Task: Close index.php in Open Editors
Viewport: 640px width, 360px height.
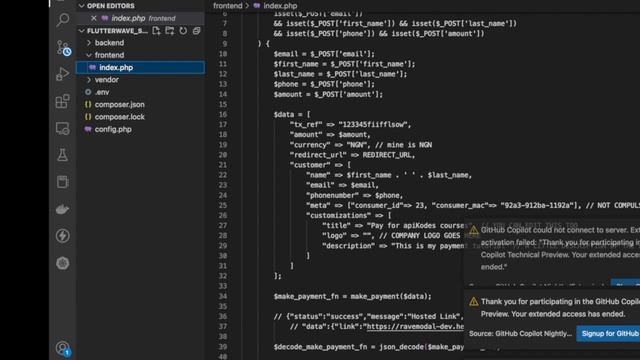Action: [x=94, y=18]
